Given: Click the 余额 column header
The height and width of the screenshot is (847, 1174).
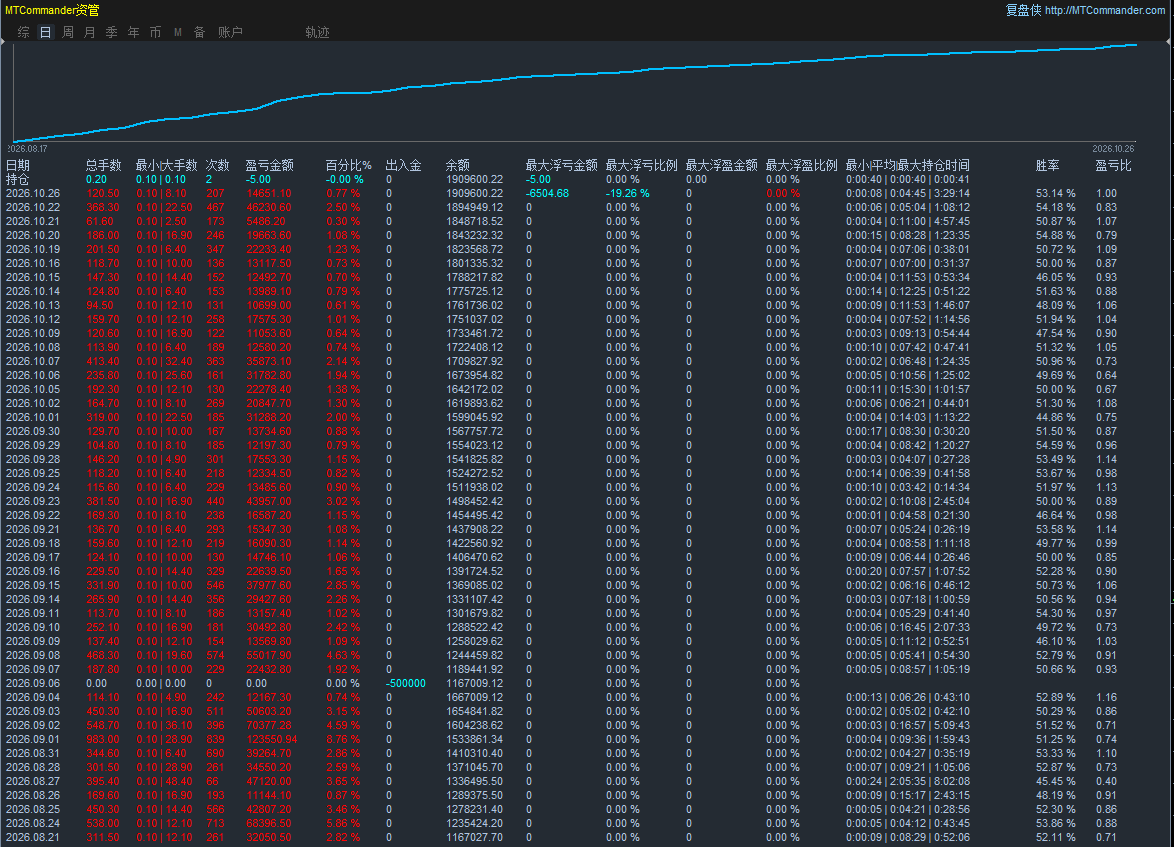Looking at the screenshot, I should pos(457,166).
